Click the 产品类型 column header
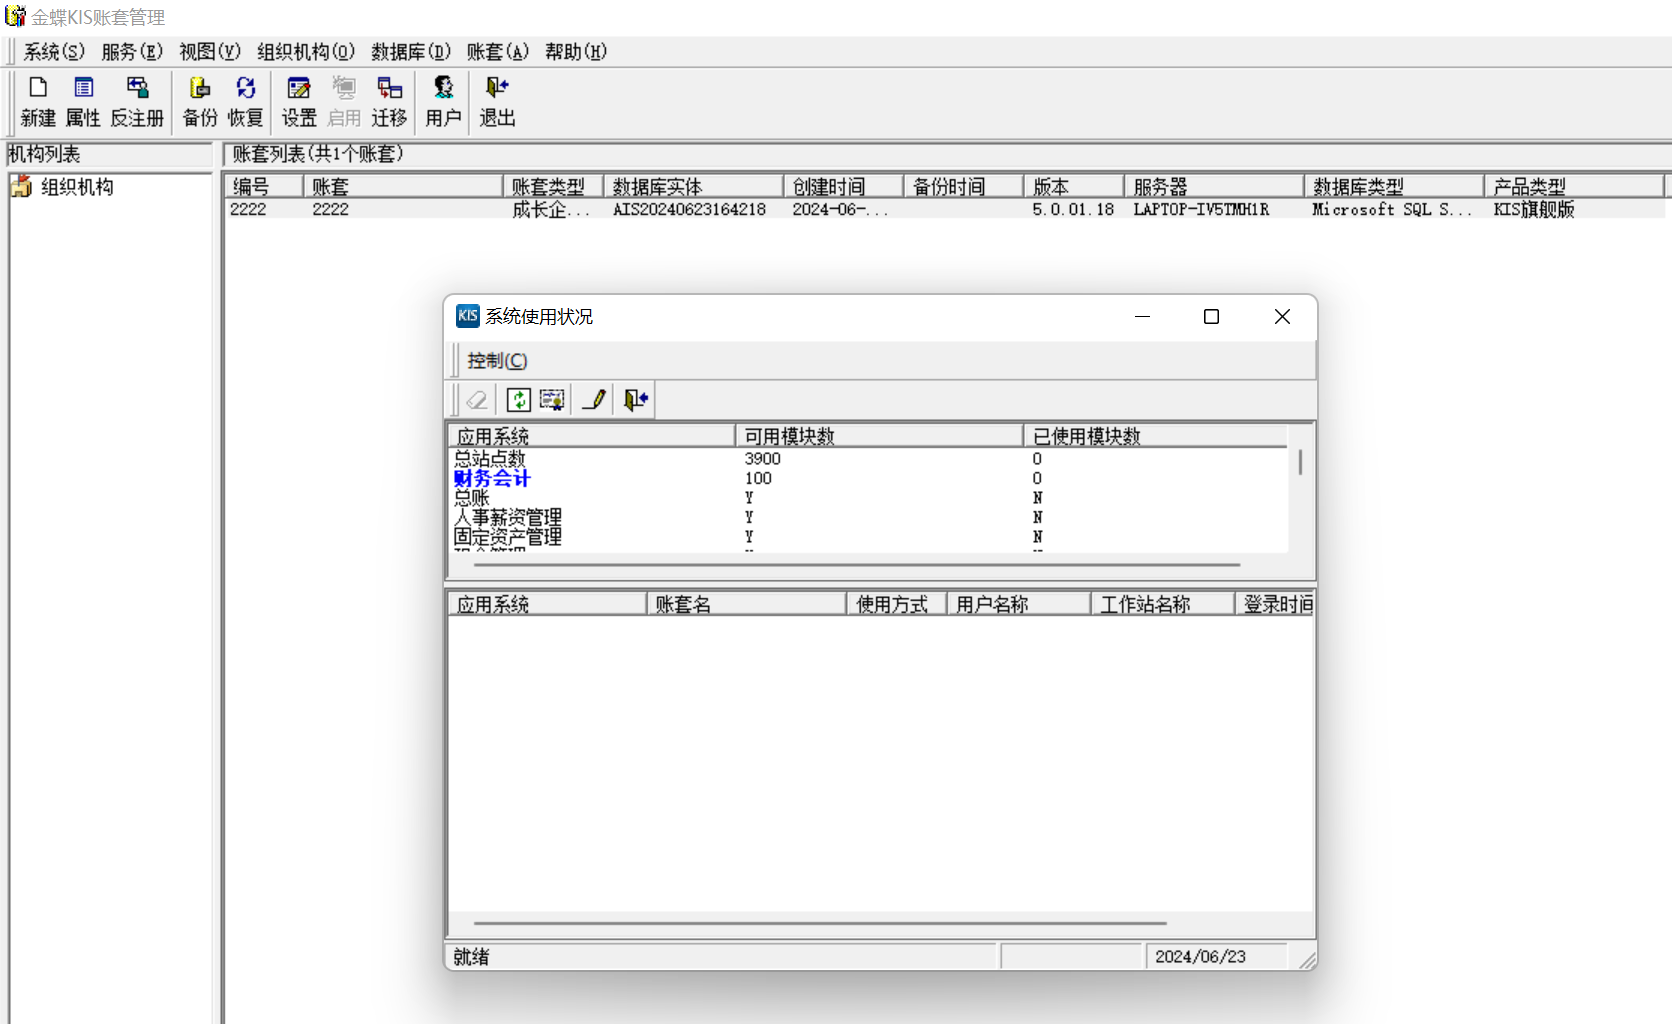This screenshot has width=1672, height=1024. pyautogui.click(x=1574, y=186)
